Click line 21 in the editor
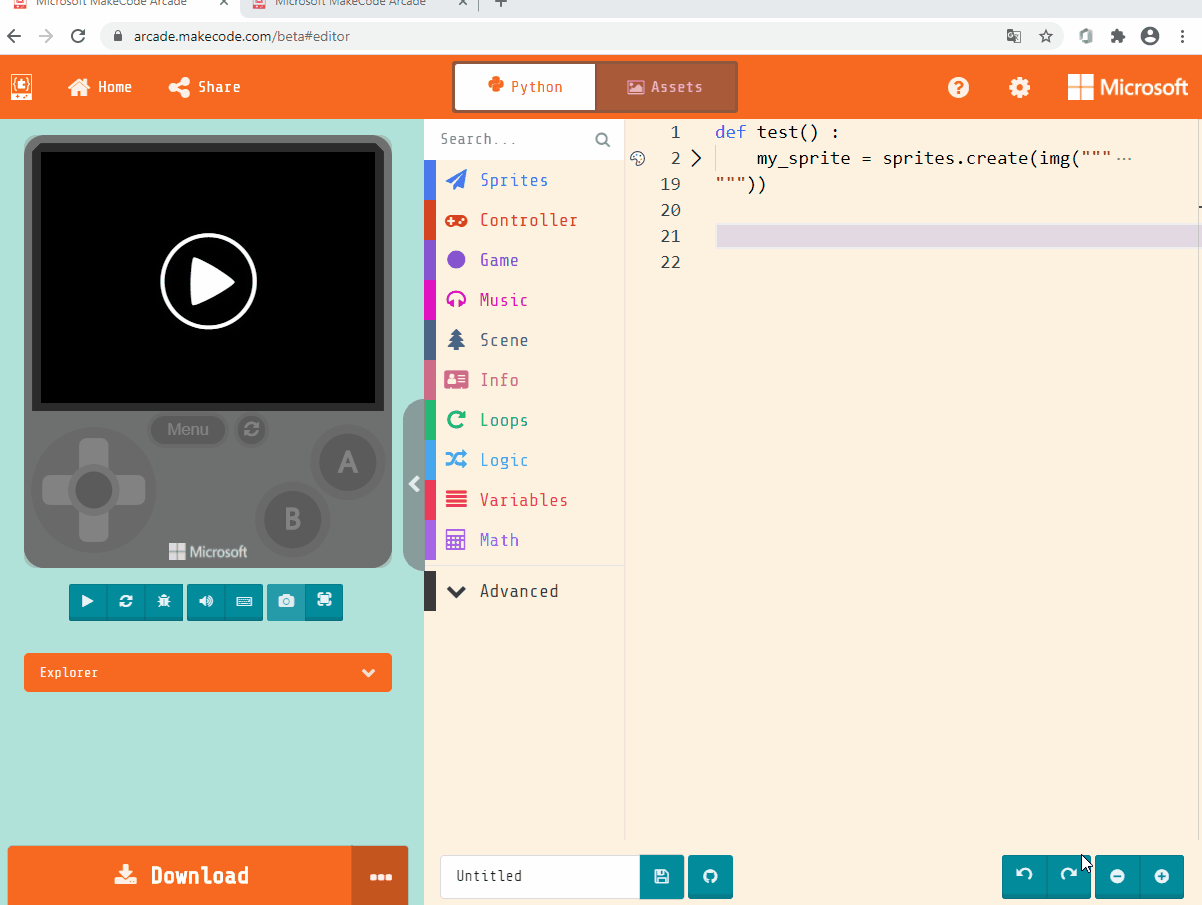The height and width of the screenshot is (905, 1202). tap(958, 236)
